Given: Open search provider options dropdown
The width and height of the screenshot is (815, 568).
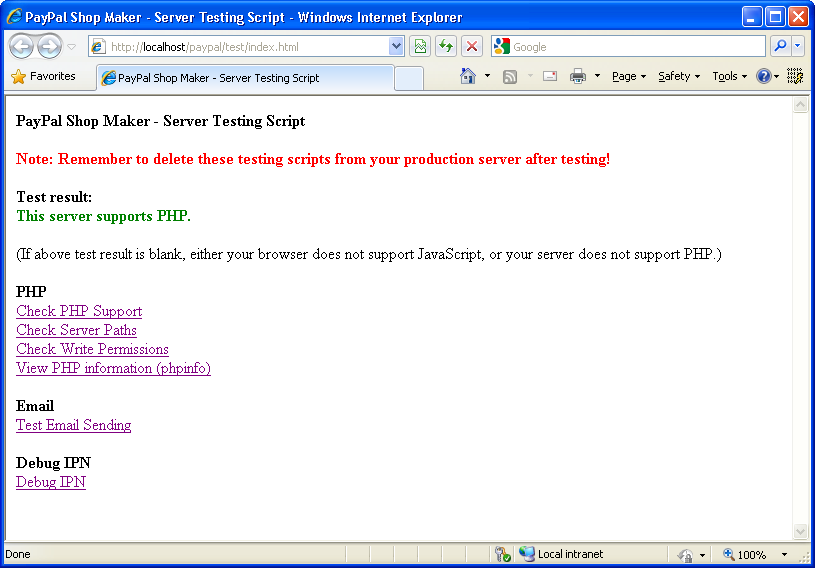Looking at the screenshot, I should pyautogui.click(x=798, y=47).
